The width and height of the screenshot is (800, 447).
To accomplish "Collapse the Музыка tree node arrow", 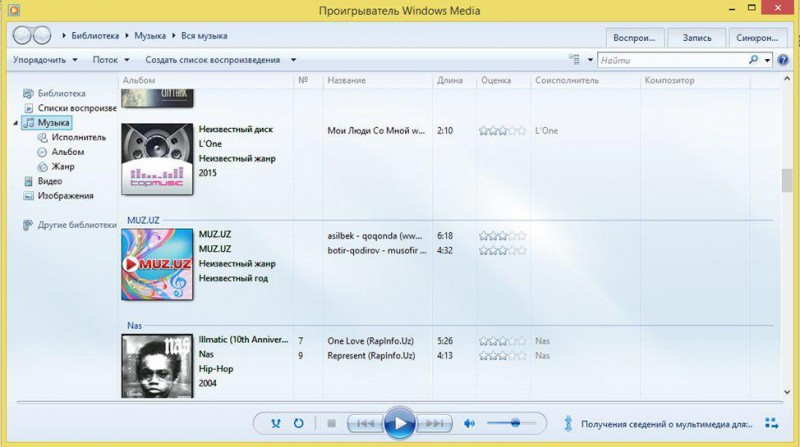I will point(16,123).
